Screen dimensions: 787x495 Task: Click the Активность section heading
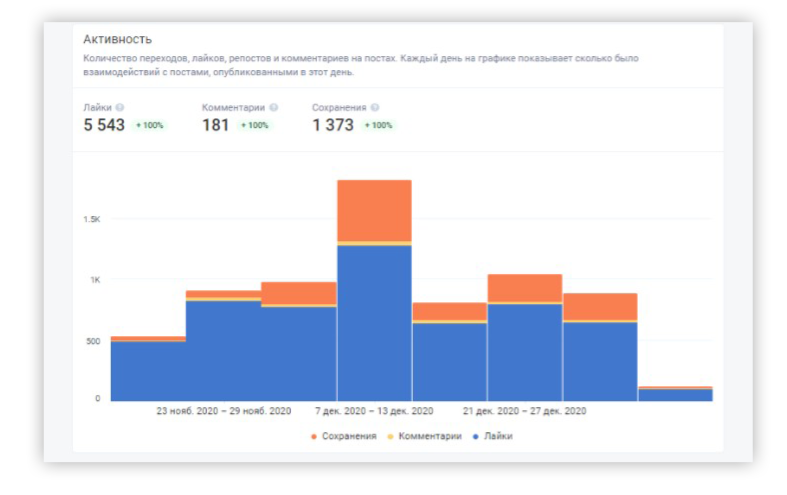pyautogui.click(x=117, y=39)
